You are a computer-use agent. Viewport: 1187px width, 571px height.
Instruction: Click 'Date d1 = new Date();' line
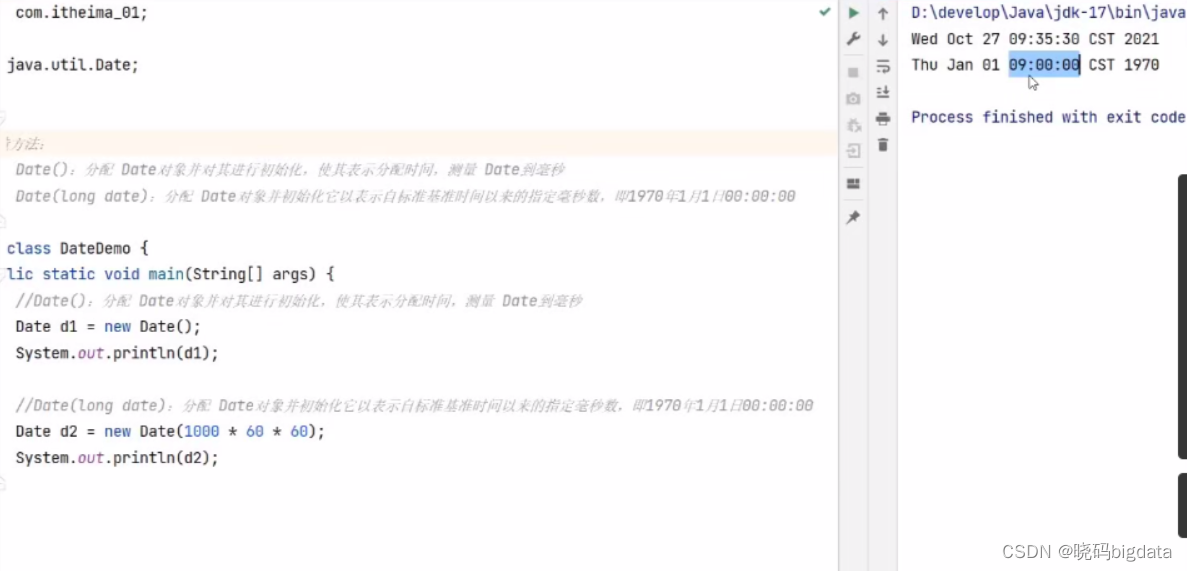click(107, 327)
